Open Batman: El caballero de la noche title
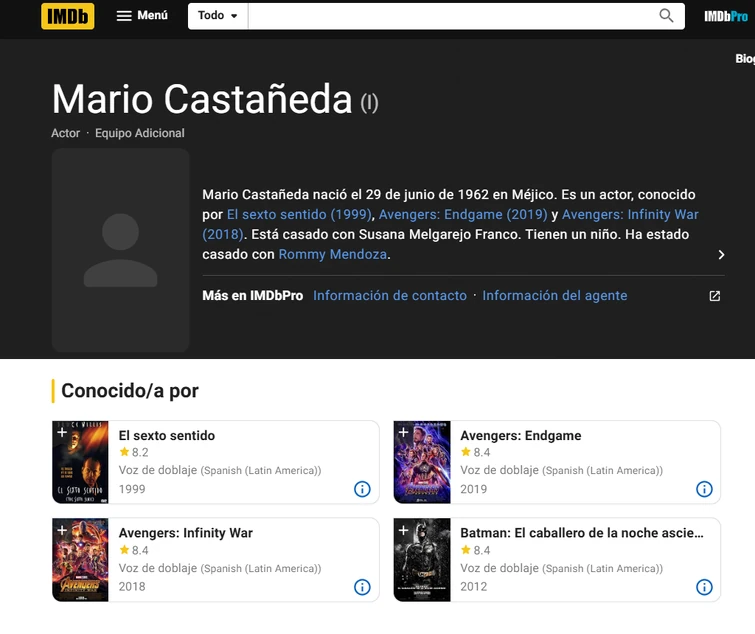 tap(582, 533)
